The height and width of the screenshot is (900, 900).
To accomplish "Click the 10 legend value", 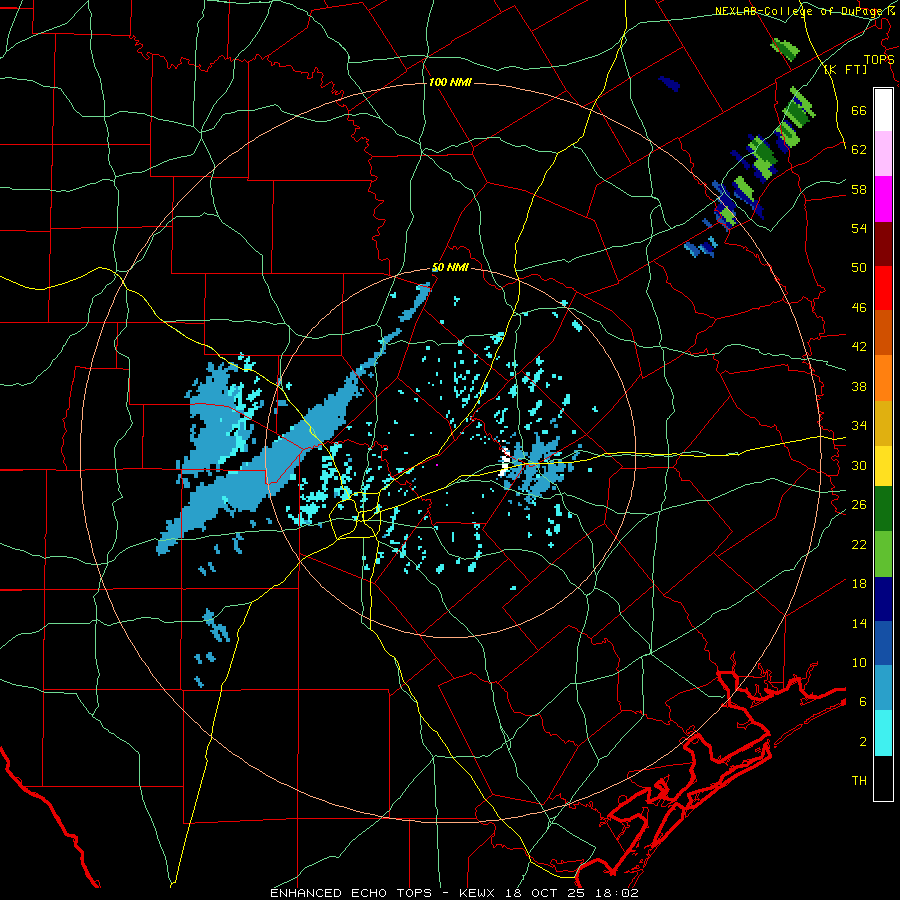I will (859, 662).
